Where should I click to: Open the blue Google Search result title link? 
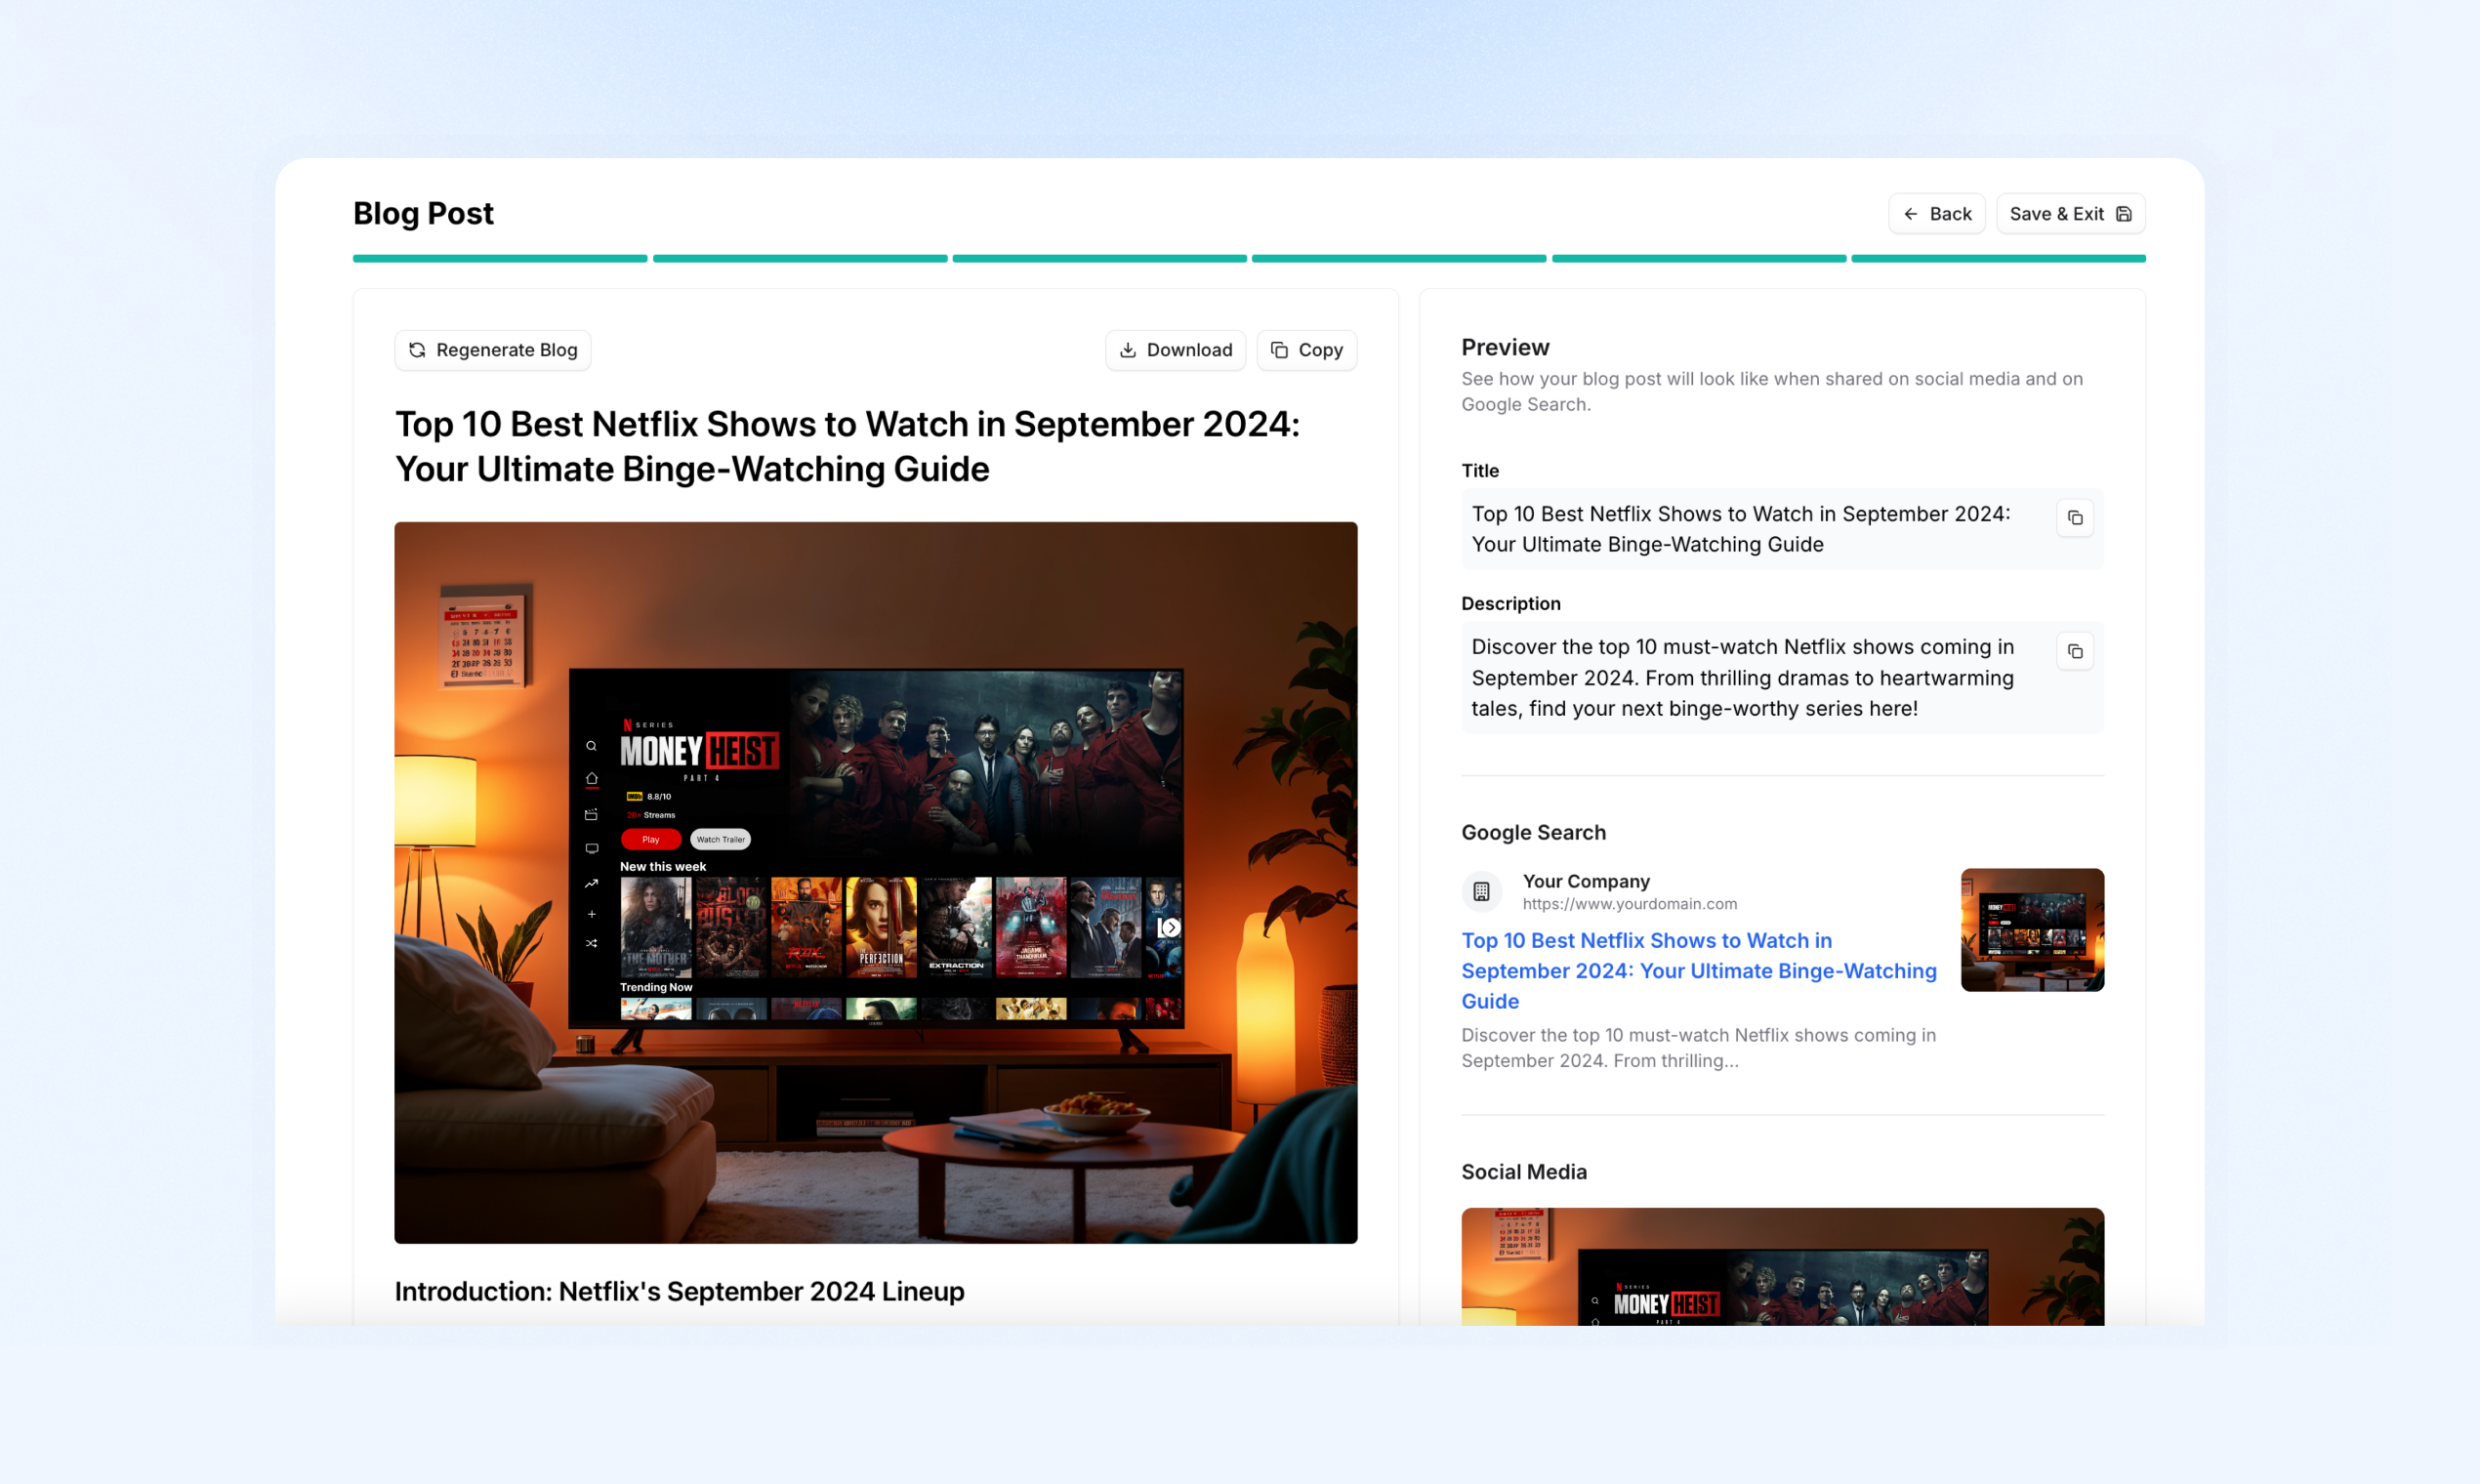coord(1697,970)
